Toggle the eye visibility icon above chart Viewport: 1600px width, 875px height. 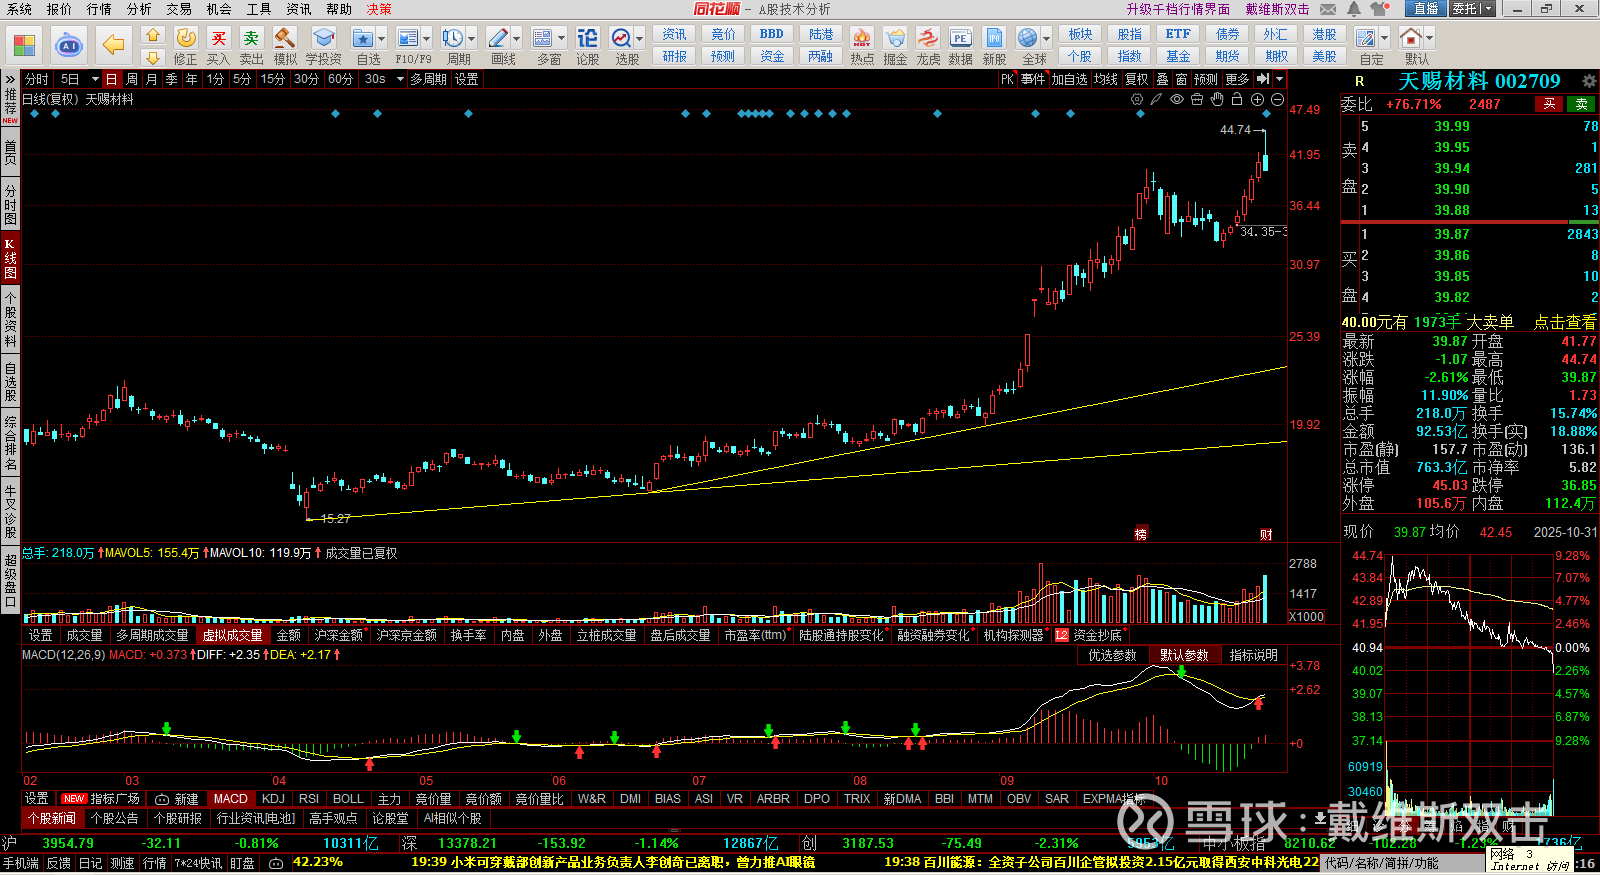1177,99
